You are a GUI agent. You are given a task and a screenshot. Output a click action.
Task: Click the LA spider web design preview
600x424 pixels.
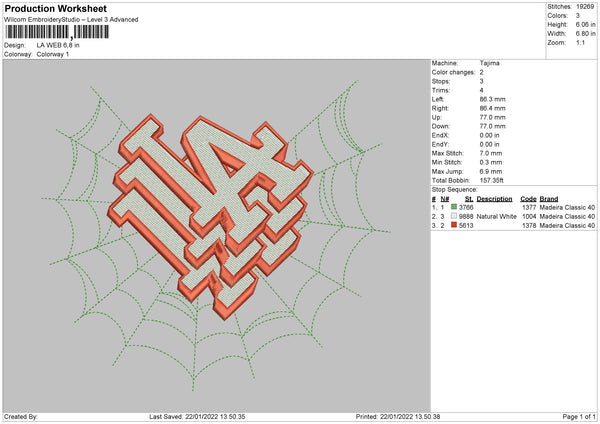coord(216,236)
